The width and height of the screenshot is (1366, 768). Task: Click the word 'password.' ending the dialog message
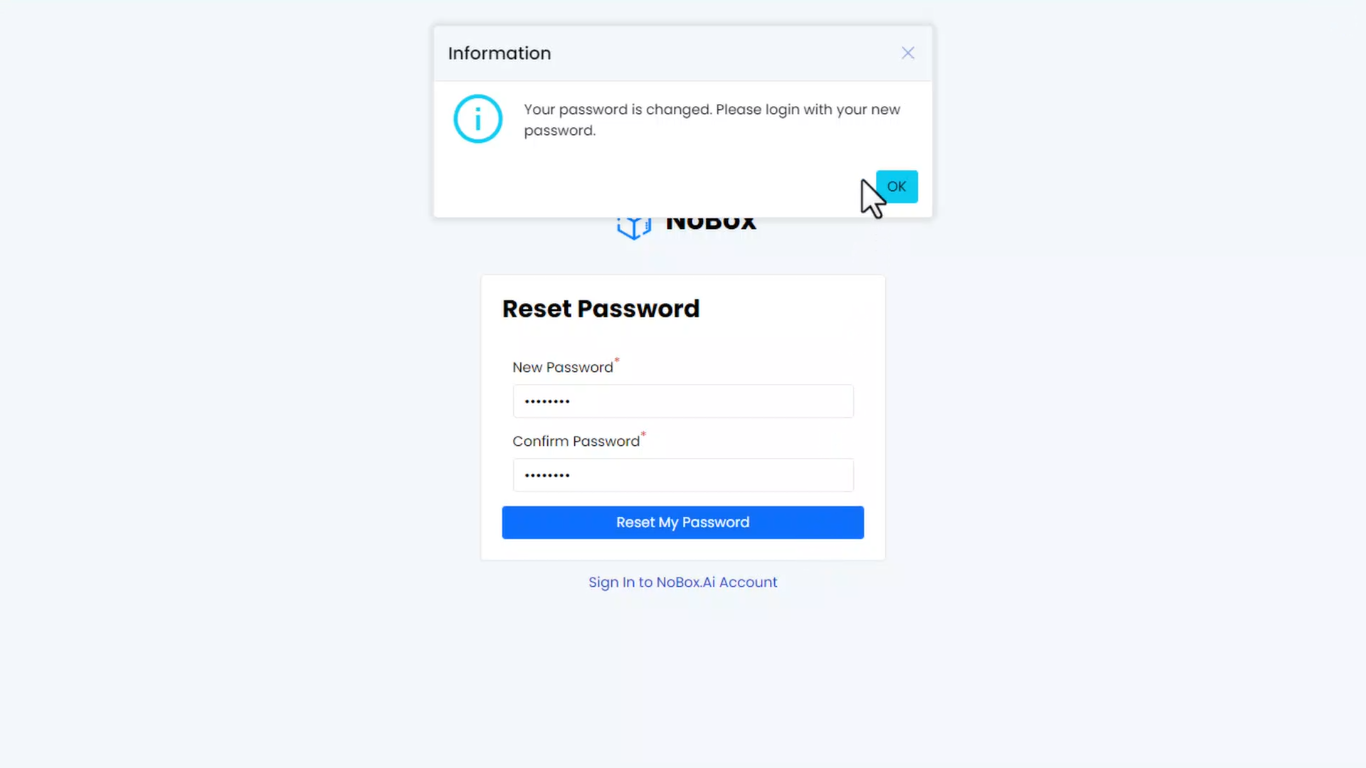559,131
